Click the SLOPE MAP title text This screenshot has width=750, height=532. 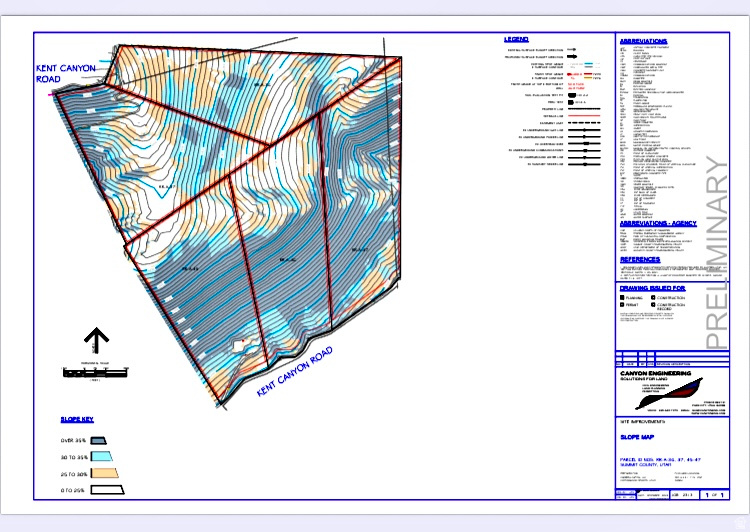(639, 438)
